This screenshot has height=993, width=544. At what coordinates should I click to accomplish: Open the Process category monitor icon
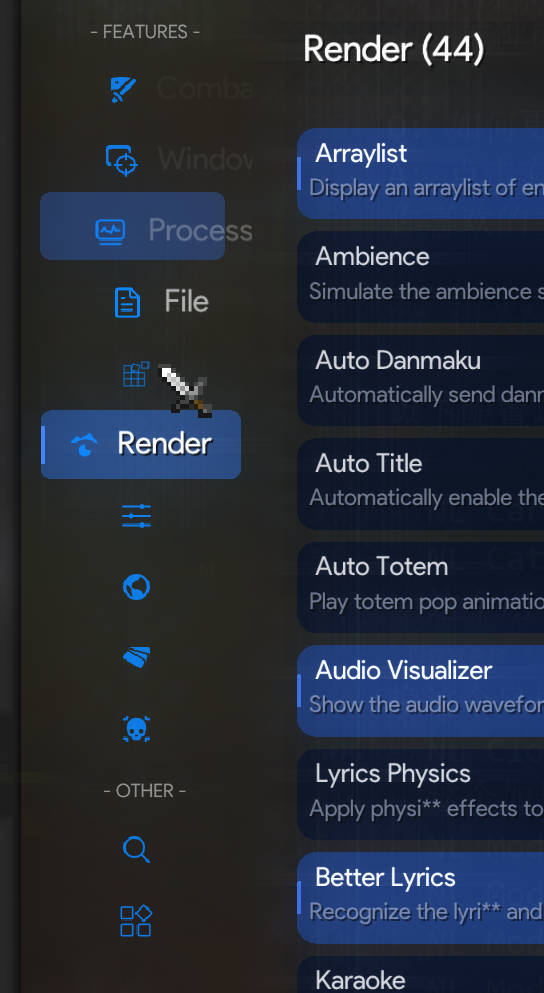[x=110, y=231]
